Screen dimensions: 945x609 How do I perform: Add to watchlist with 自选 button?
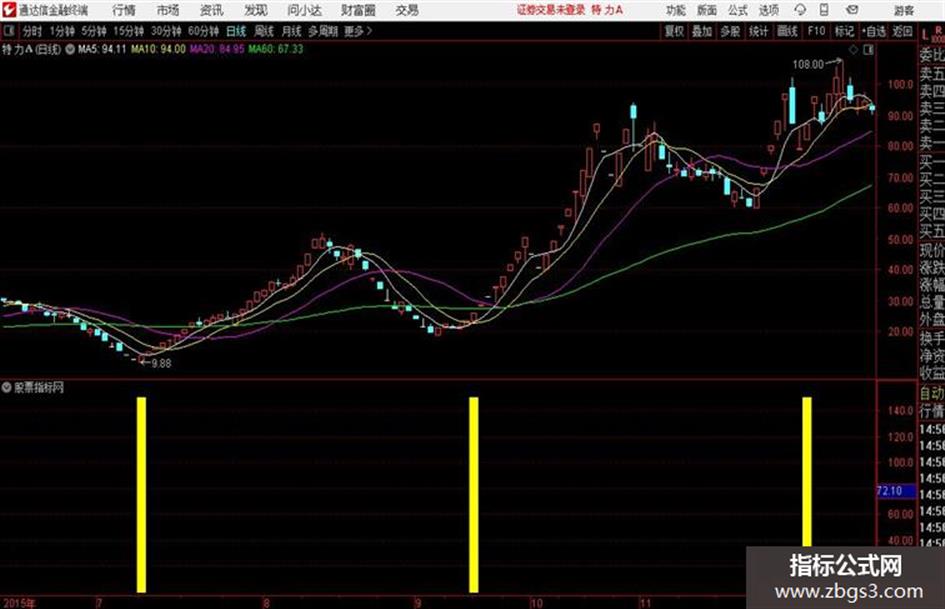(x=873, y=31)
